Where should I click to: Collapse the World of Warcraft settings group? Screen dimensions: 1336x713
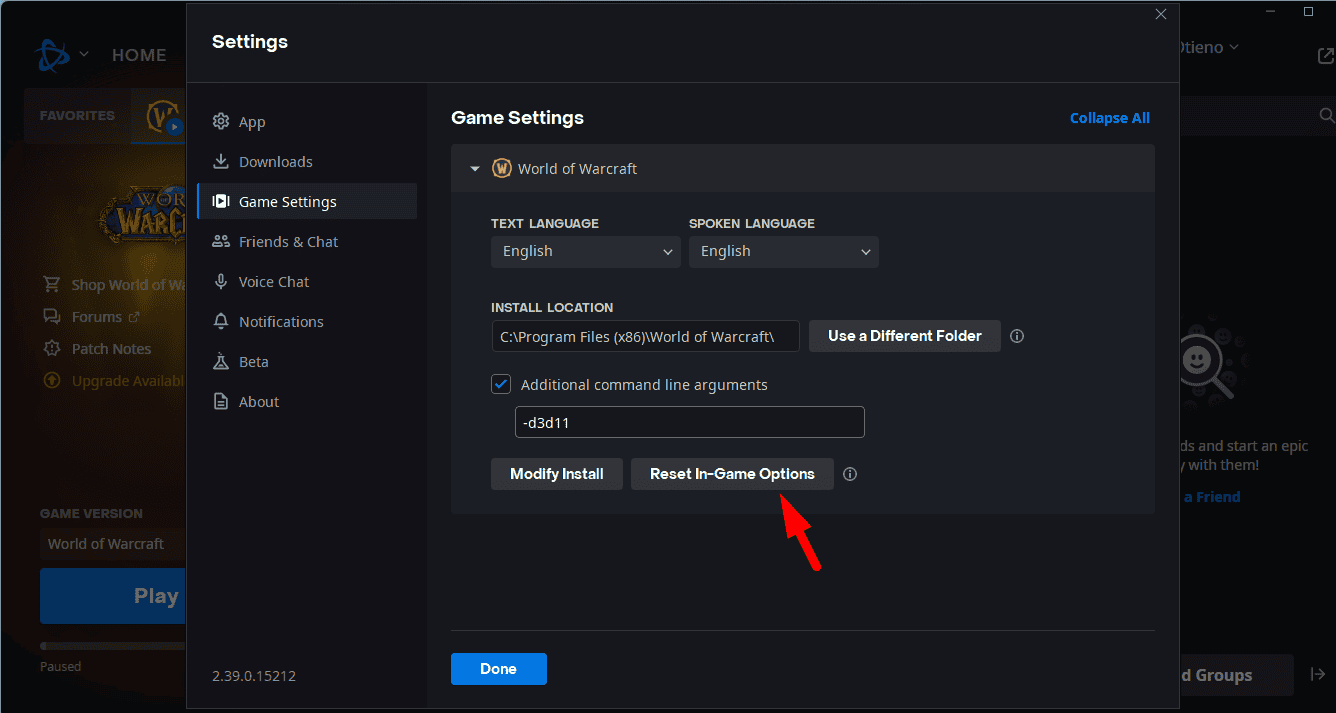(x=474, y=168)
